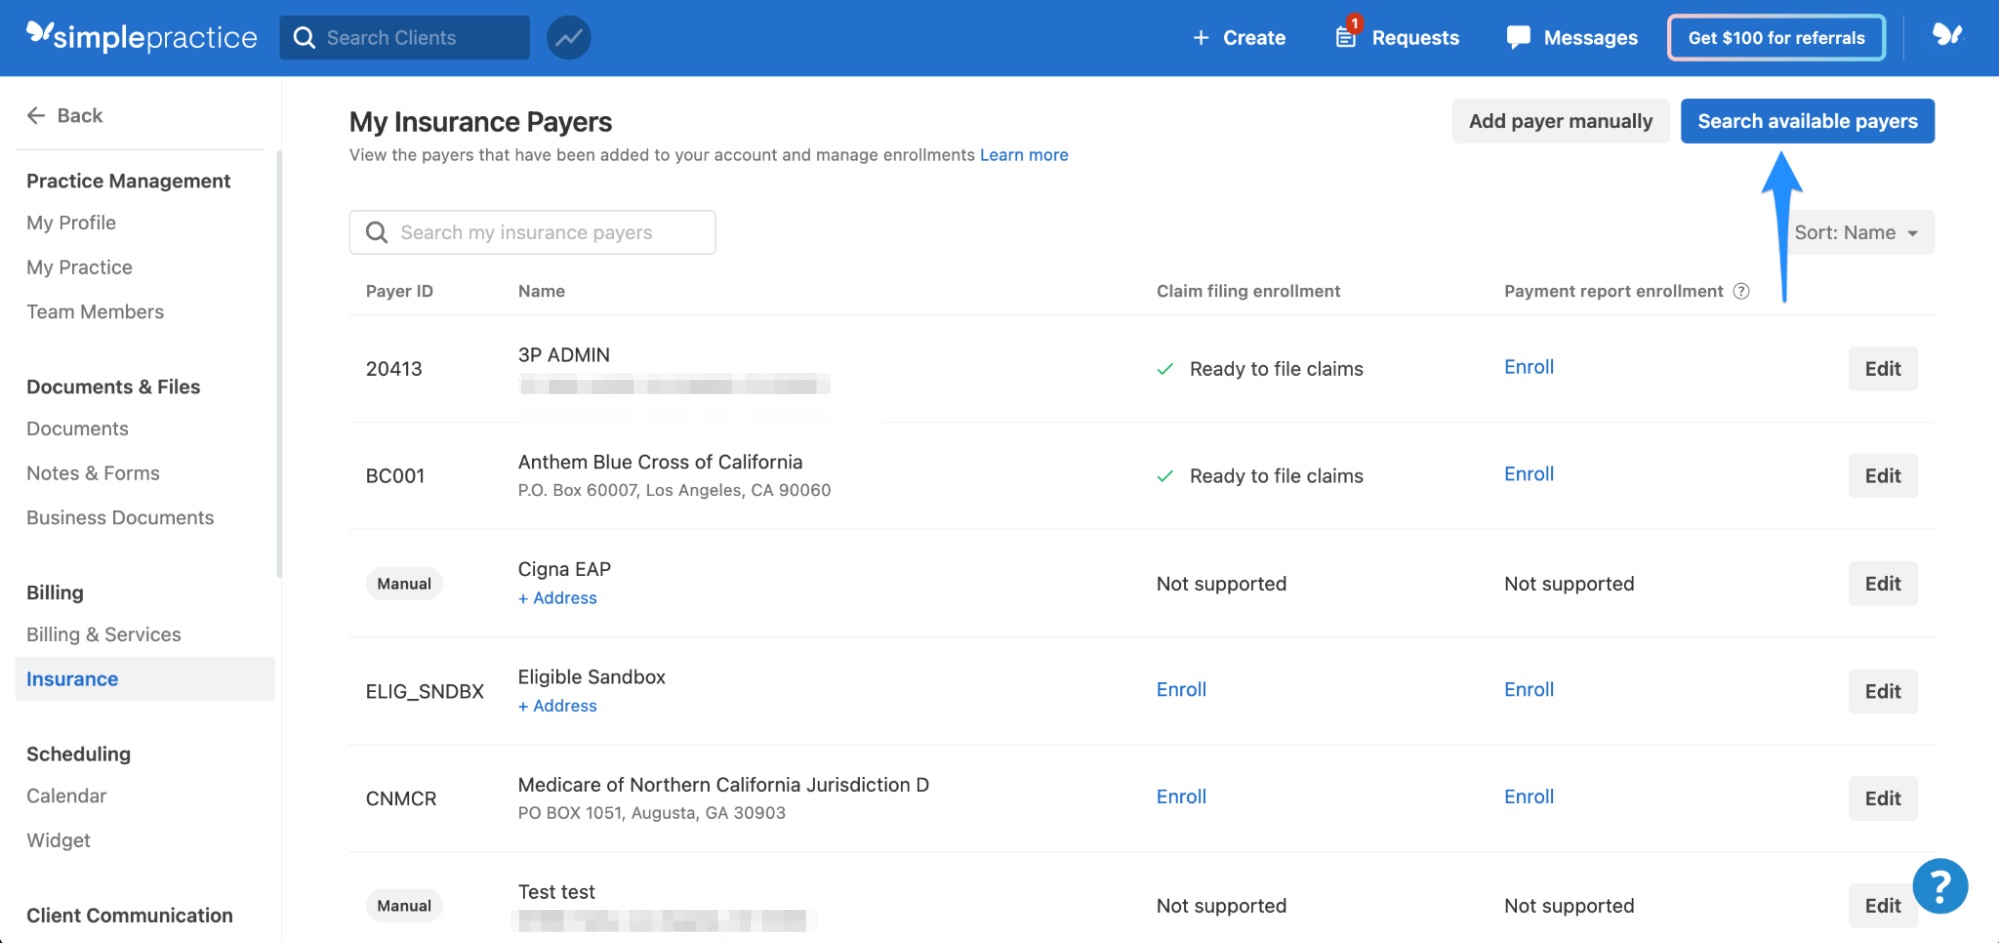Click Search my insurance payers field
This screenshot has width=1999, height=943.
532,233
